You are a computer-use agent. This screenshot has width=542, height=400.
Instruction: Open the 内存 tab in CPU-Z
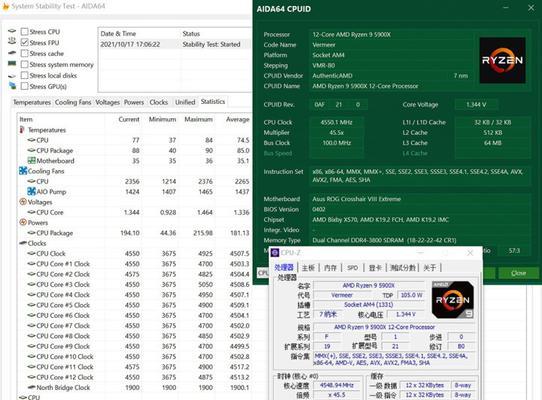pos(330,268)
